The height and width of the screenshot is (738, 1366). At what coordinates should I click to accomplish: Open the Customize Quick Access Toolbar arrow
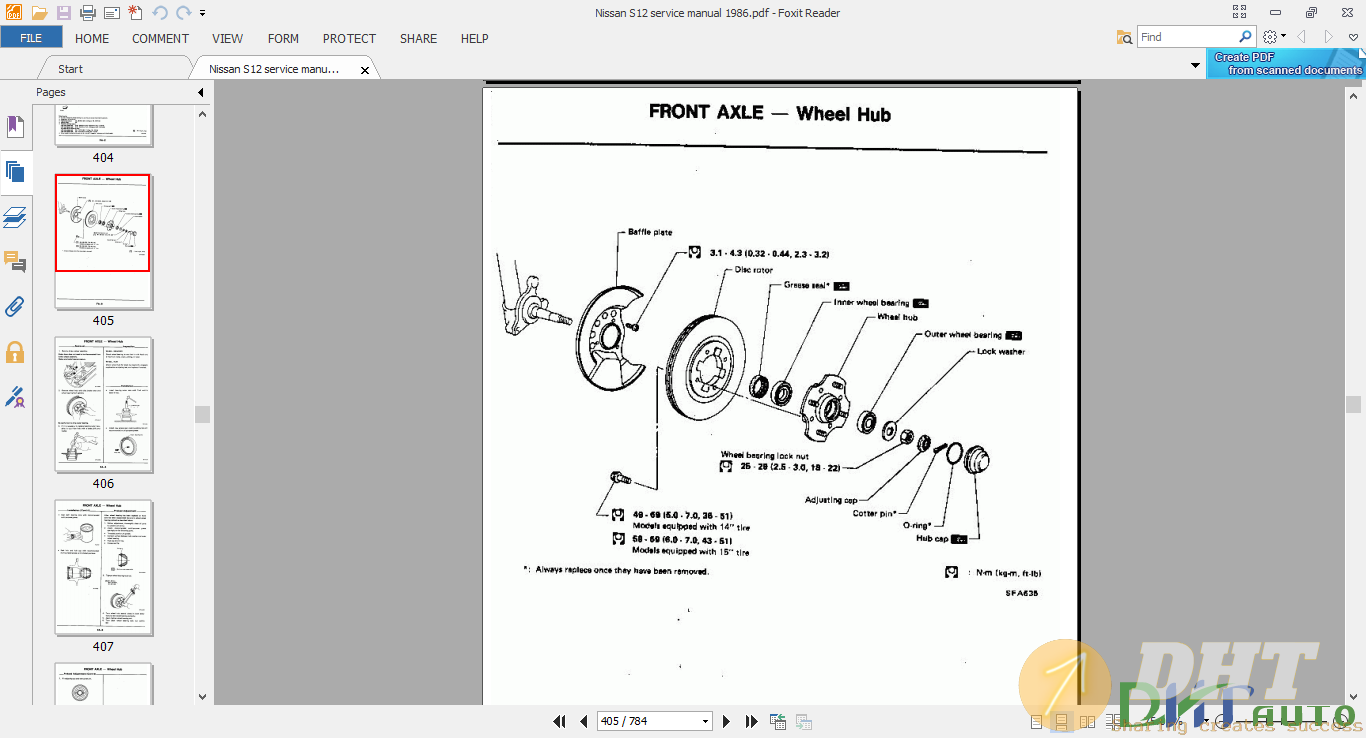point(202,14)
